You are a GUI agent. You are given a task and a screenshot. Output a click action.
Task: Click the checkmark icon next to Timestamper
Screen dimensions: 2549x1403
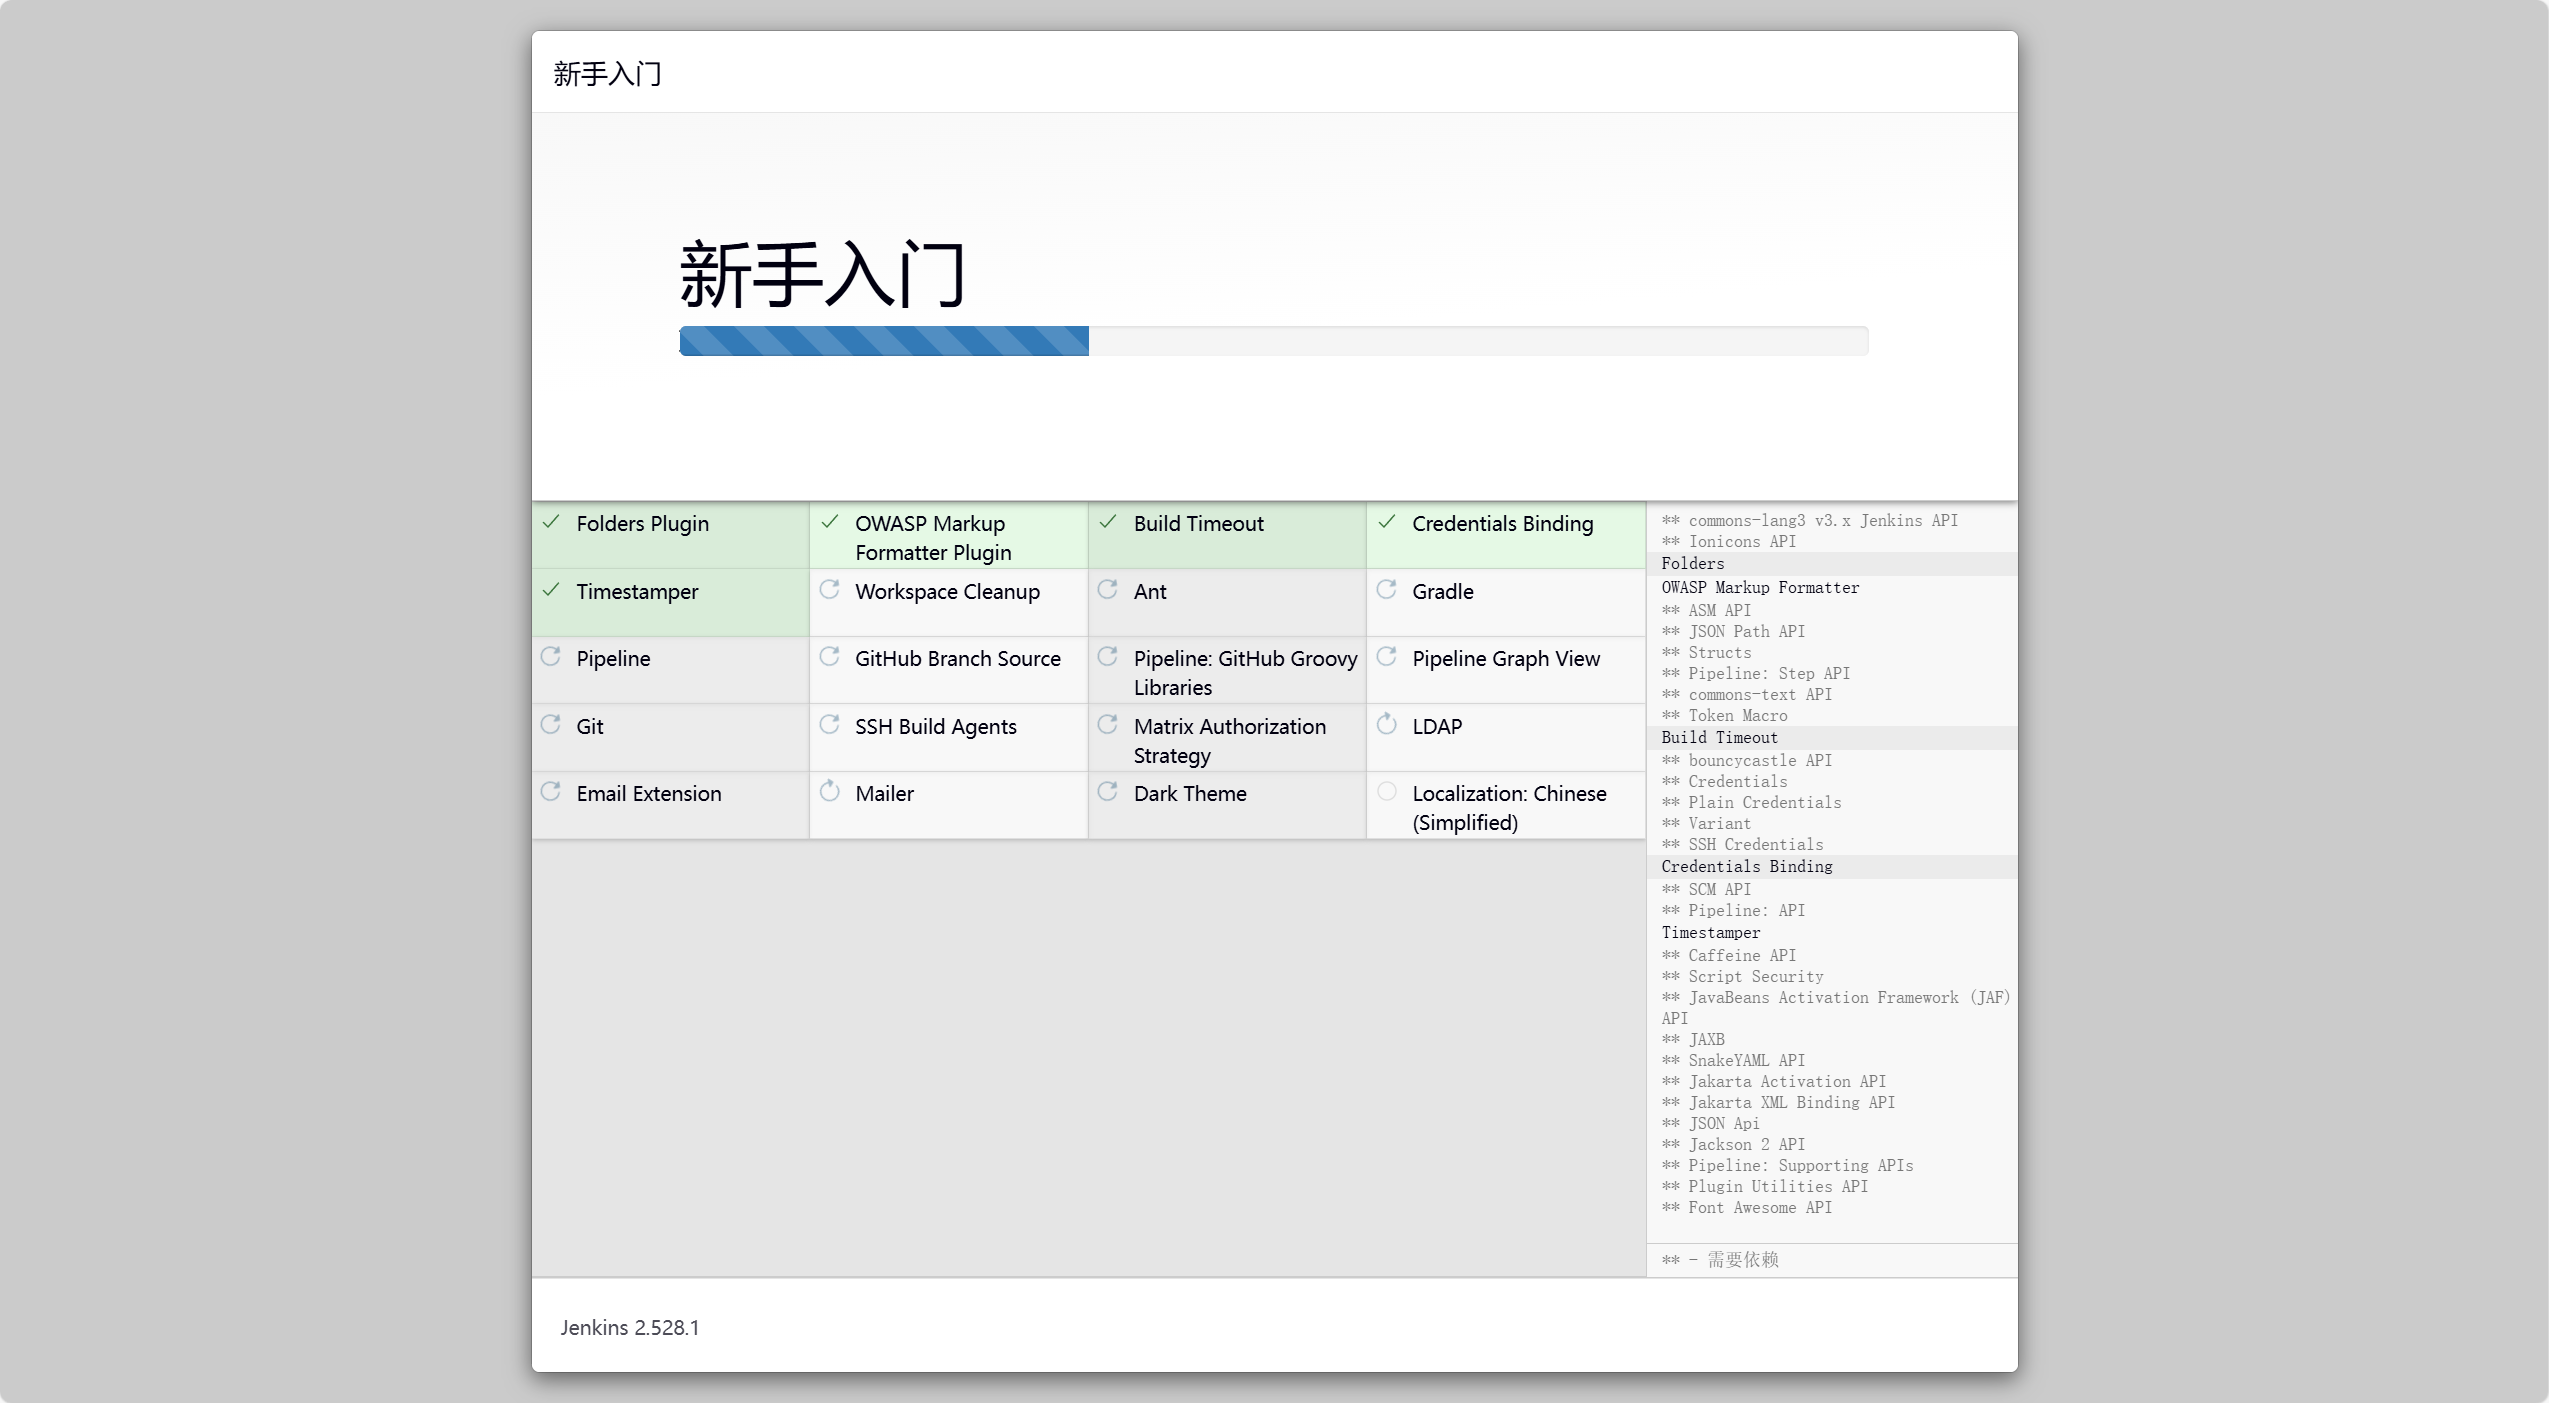click(551, 590)
